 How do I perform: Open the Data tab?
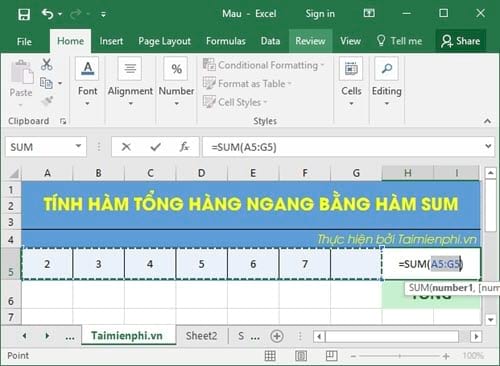[x=270, y=41]
